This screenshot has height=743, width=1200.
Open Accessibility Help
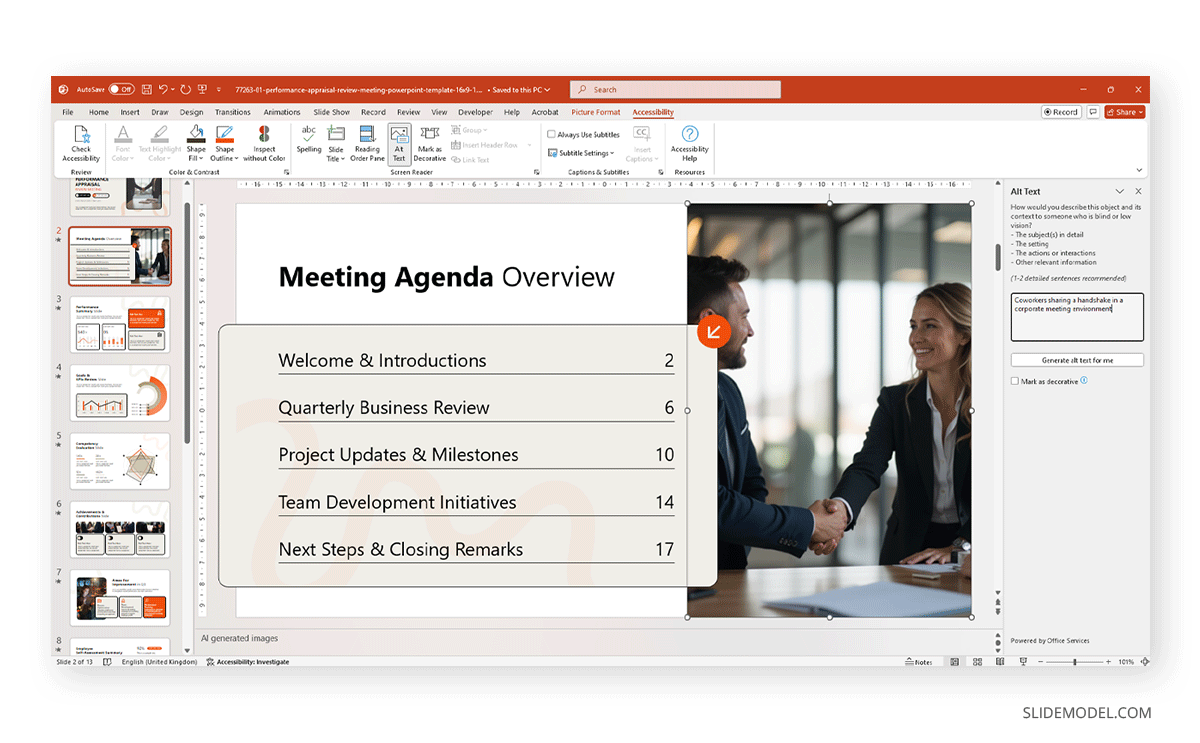[689, 135]
